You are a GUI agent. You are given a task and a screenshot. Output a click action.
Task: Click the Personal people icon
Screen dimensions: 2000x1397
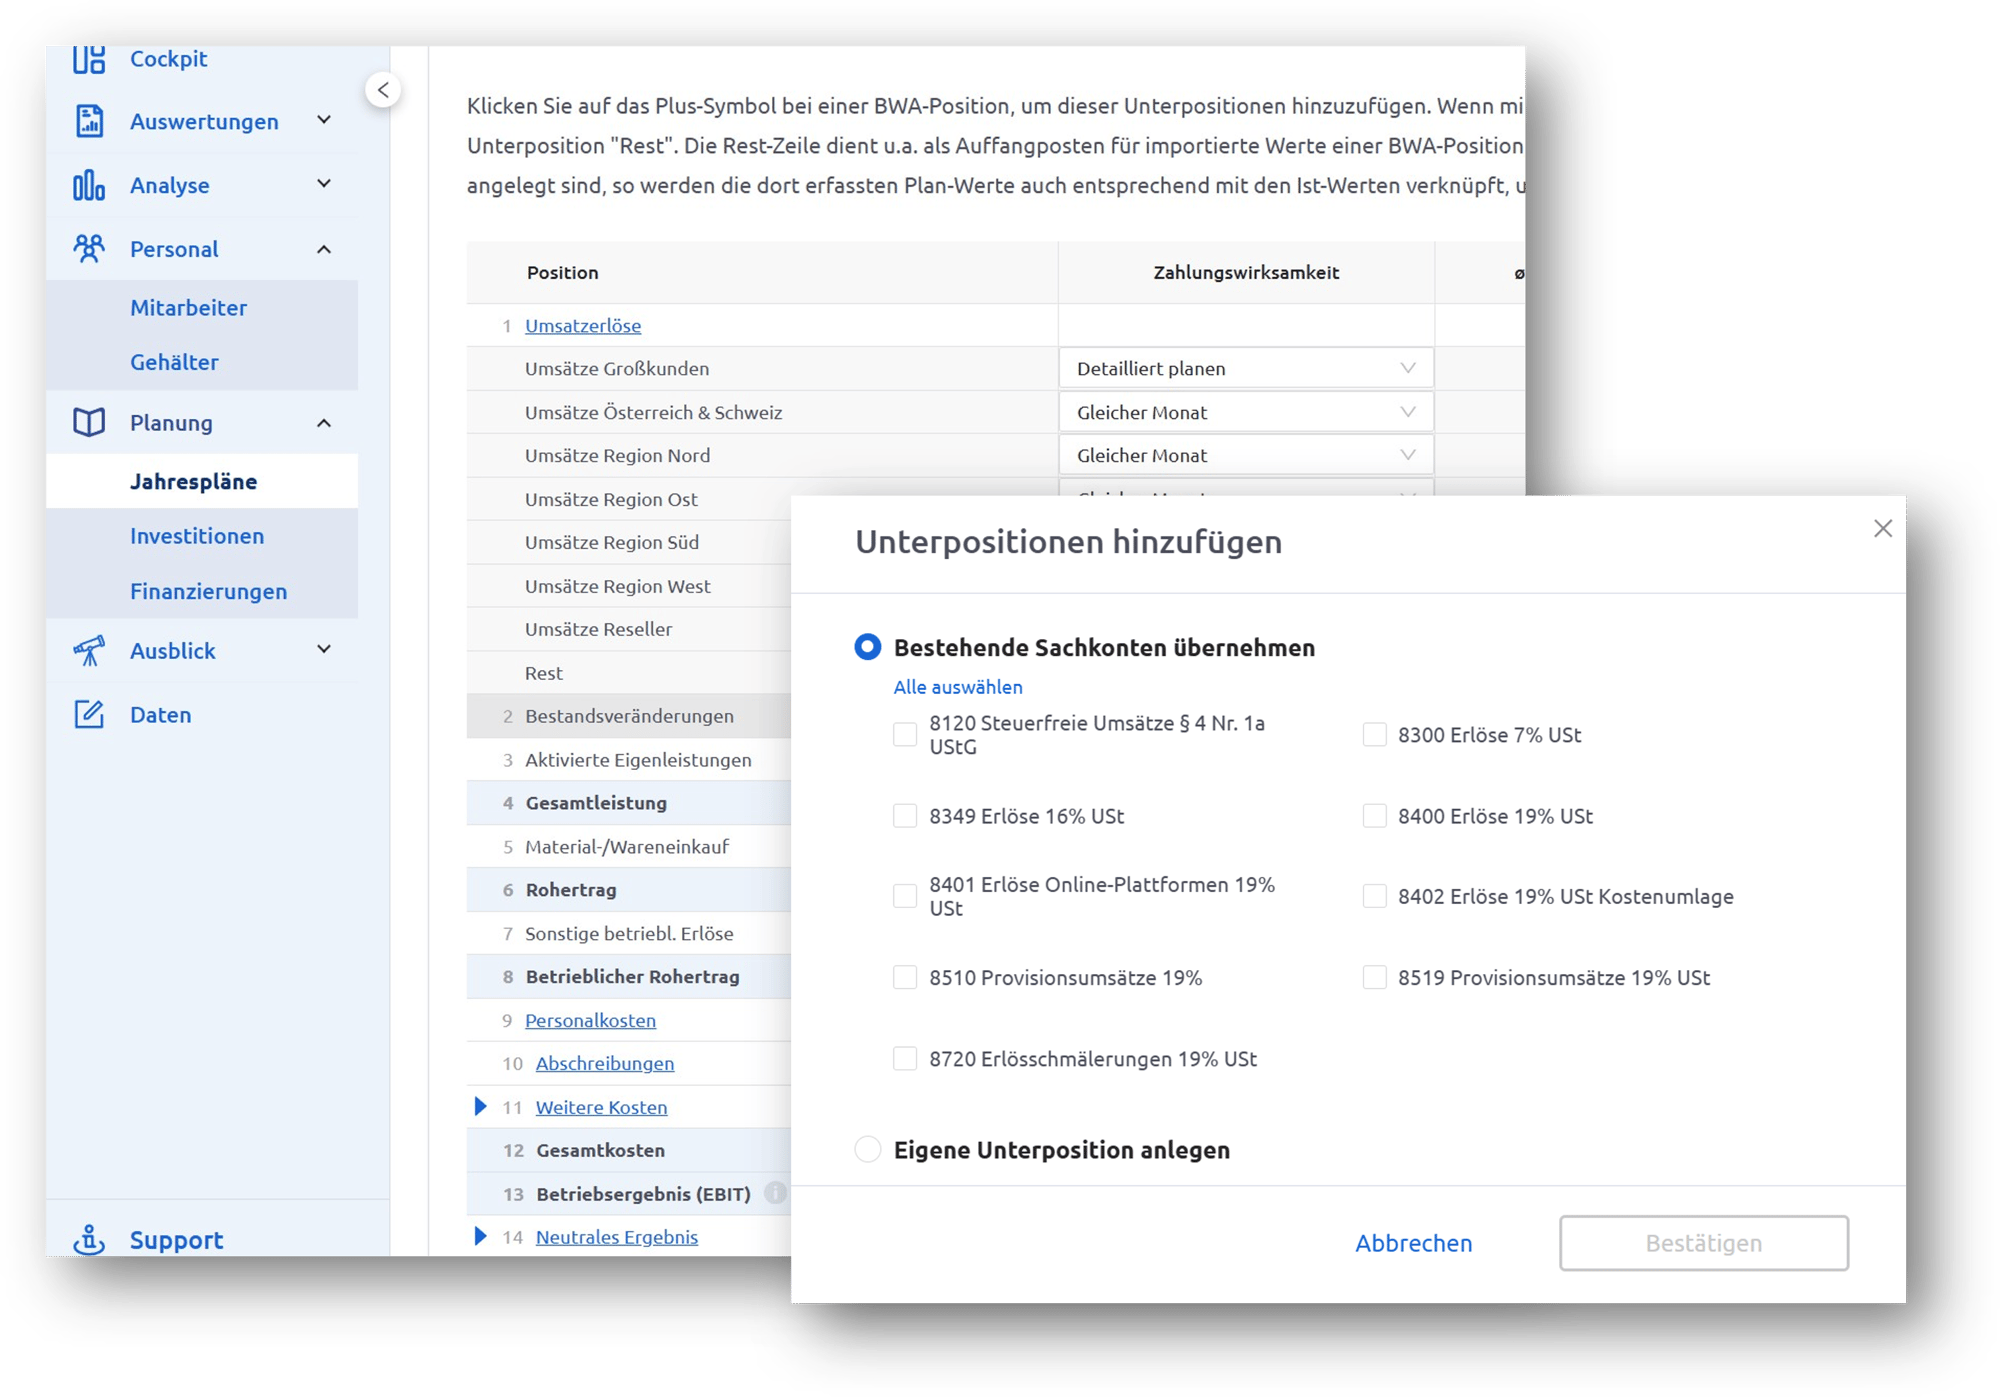point(89,248)
